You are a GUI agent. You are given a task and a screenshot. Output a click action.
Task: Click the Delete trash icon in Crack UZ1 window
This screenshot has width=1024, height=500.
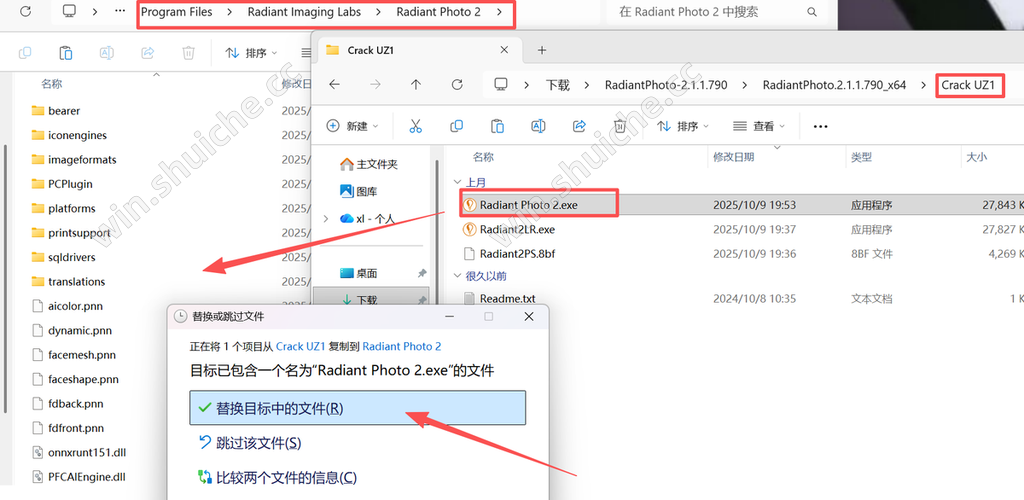[620, 126]
